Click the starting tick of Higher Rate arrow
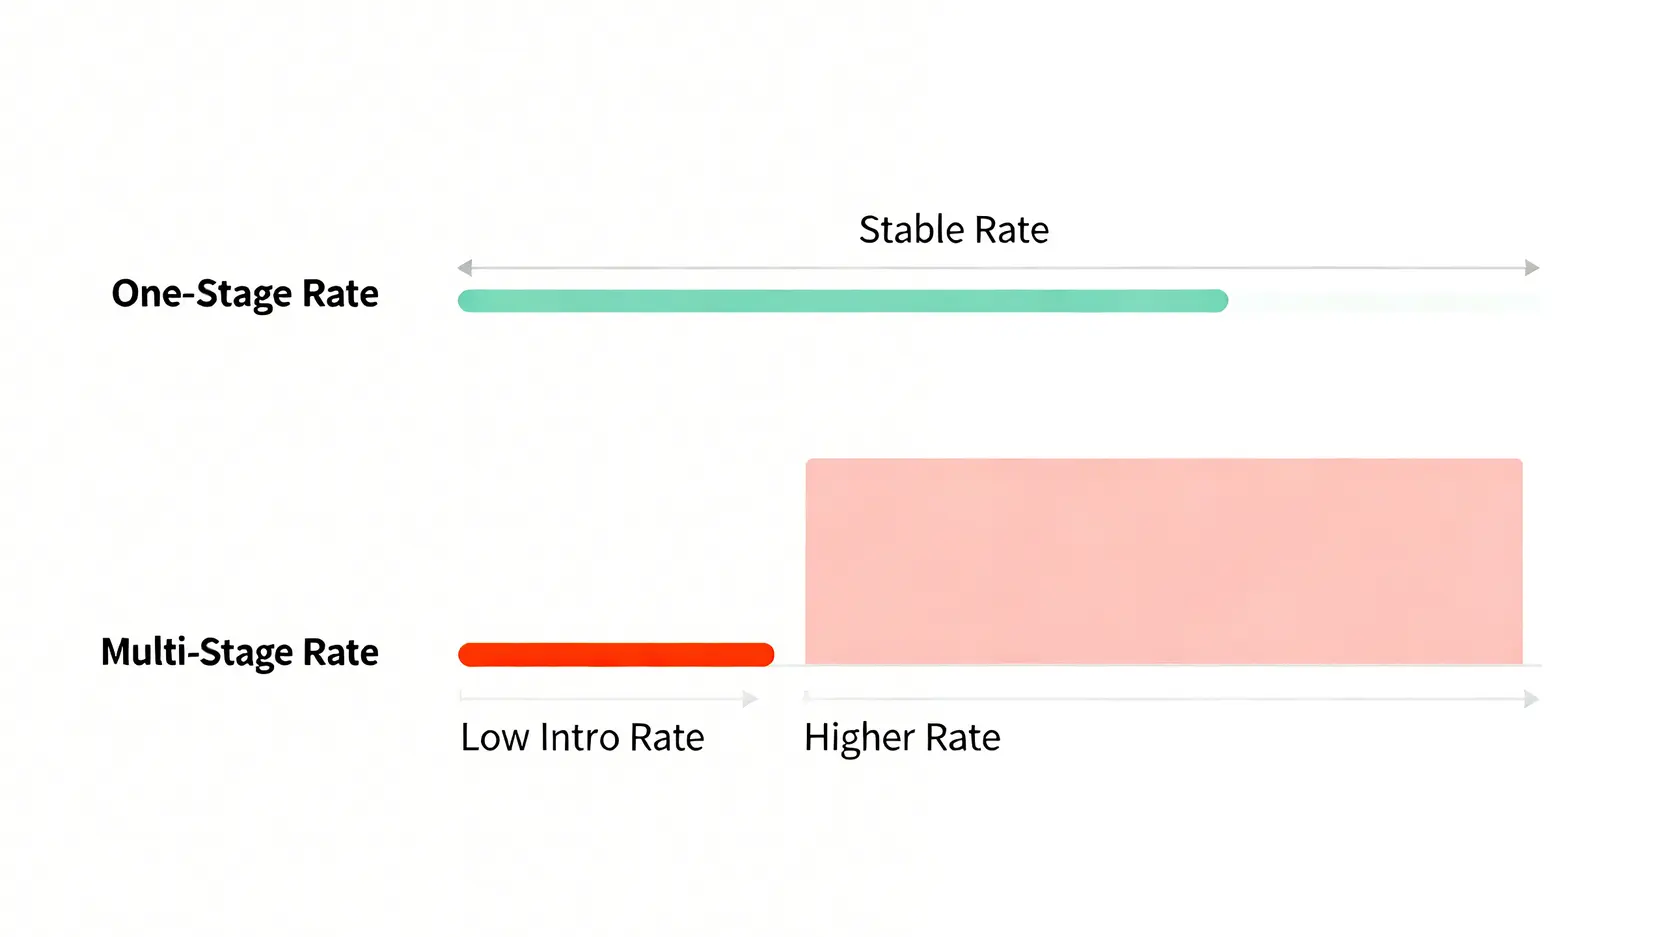 click(x=806, y=696)
